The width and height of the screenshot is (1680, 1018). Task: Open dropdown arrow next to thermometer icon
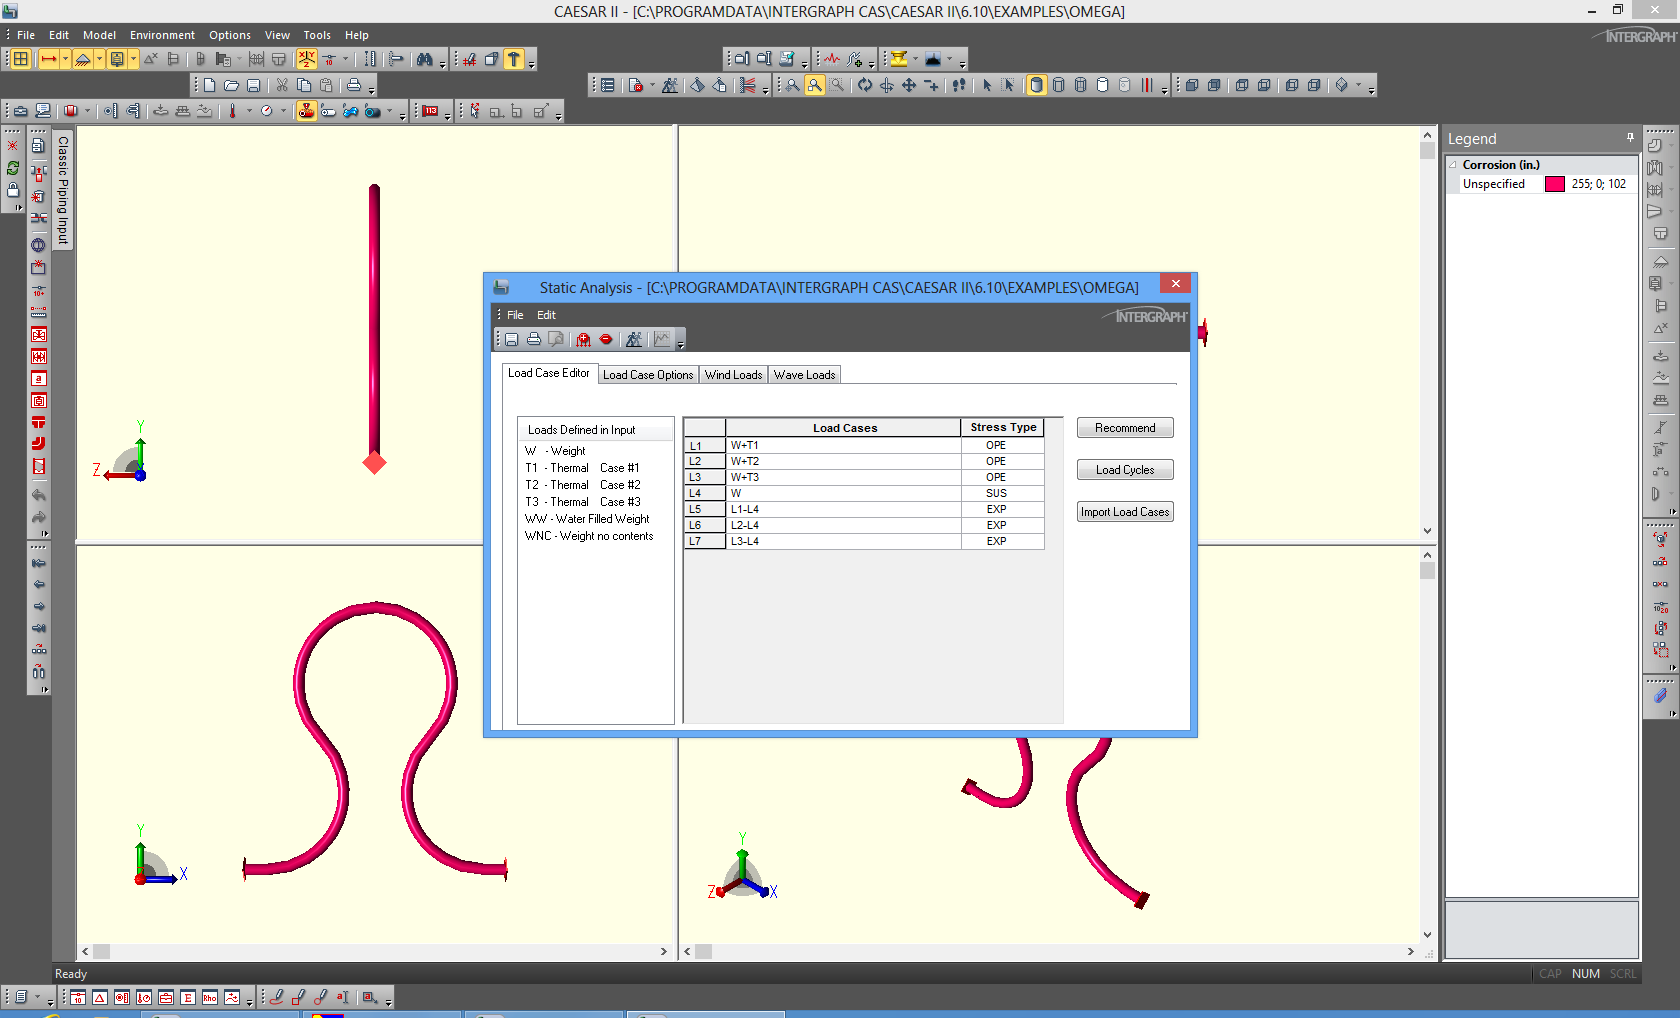[x=249, y=111]
